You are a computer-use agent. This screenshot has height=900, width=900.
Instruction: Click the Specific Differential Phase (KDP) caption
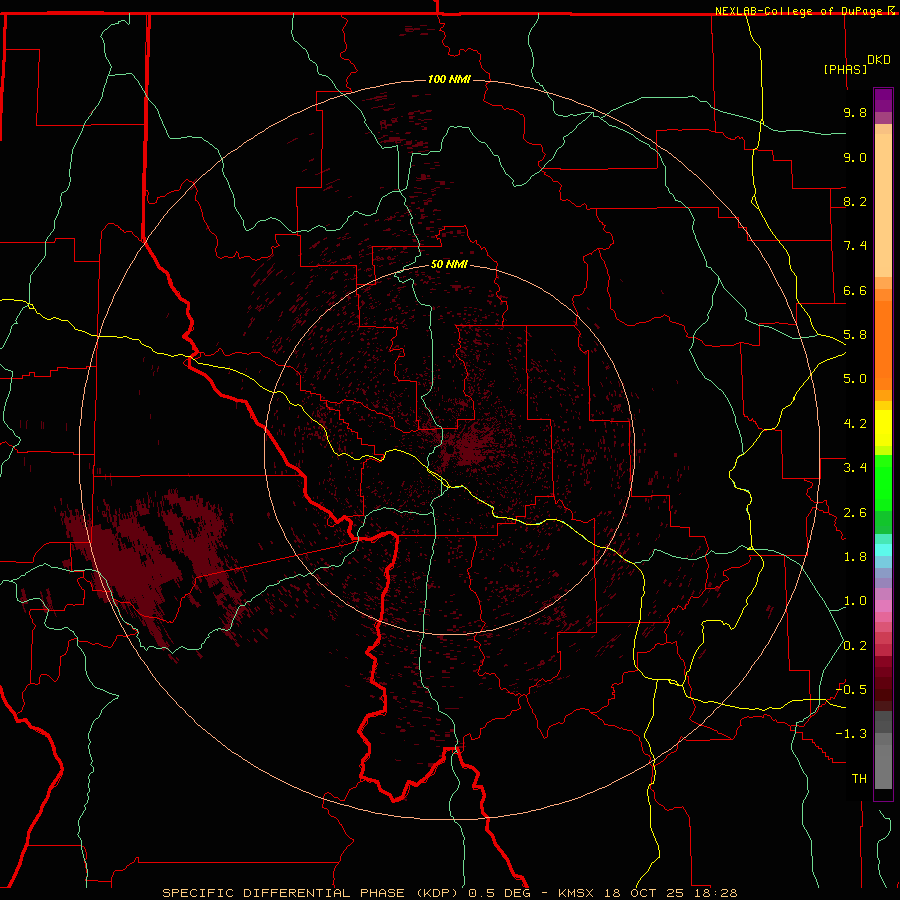[x=313, y=893]
